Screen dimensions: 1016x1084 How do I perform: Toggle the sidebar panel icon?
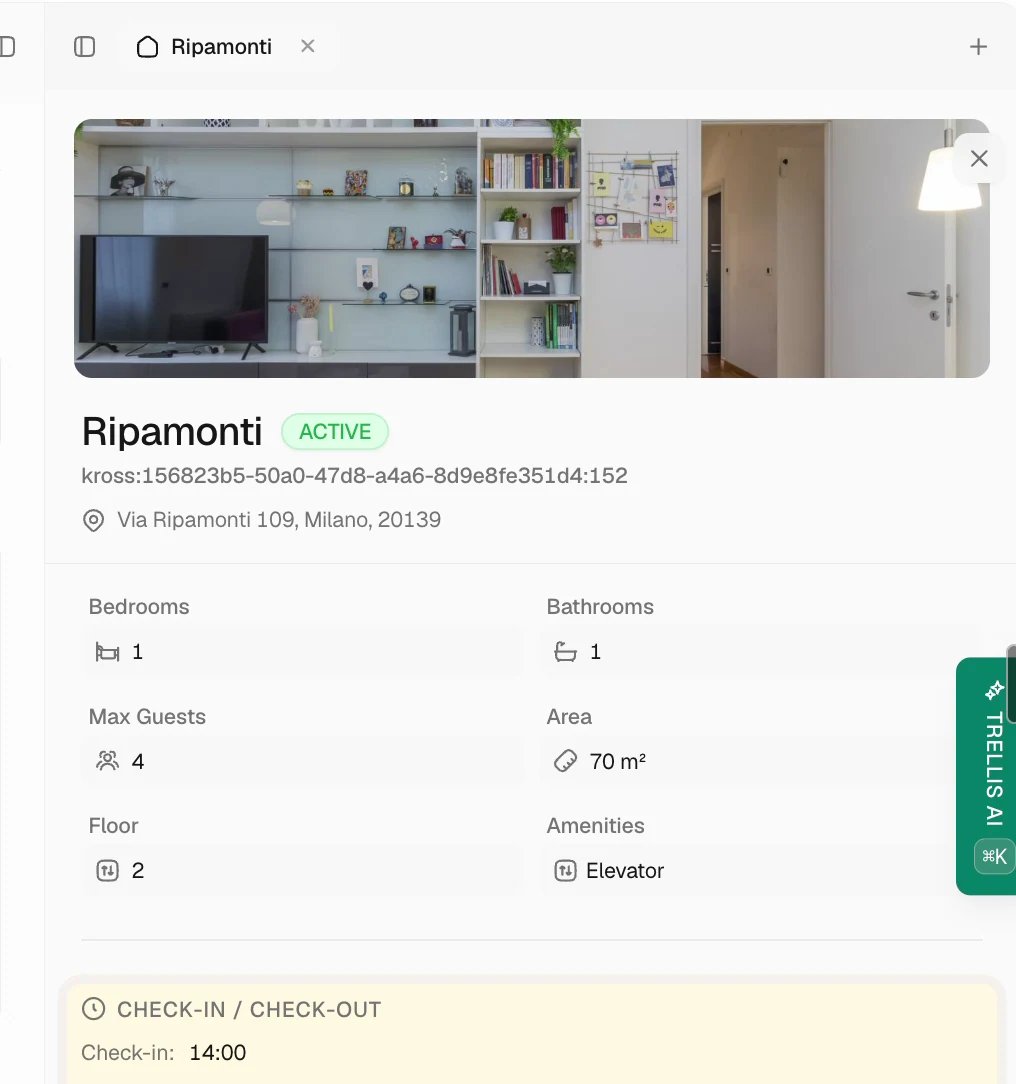pos(84,46)
